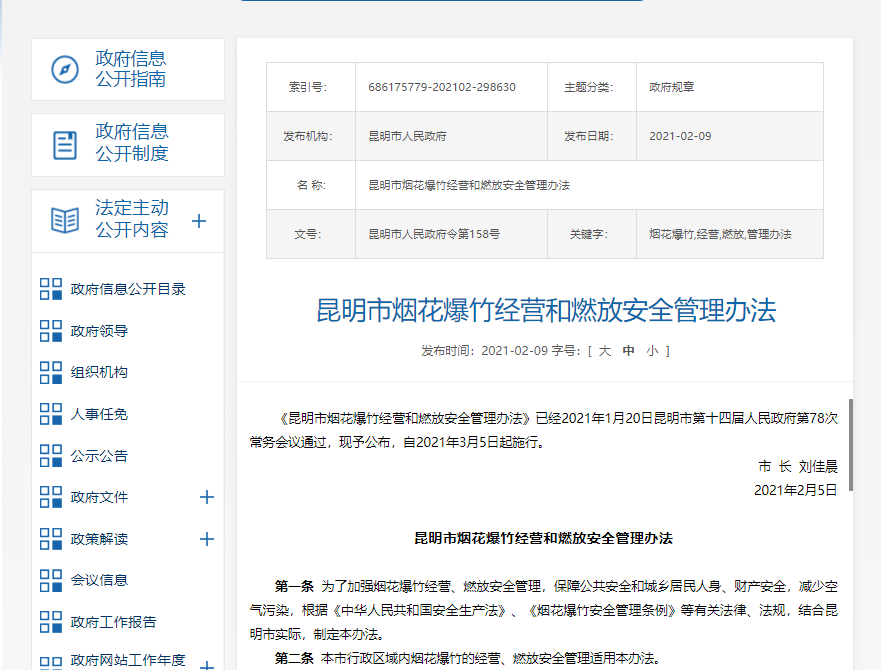Click the grid icon beside 公示公告
Viewport: 881px width, 670px height.
point(51,456)
